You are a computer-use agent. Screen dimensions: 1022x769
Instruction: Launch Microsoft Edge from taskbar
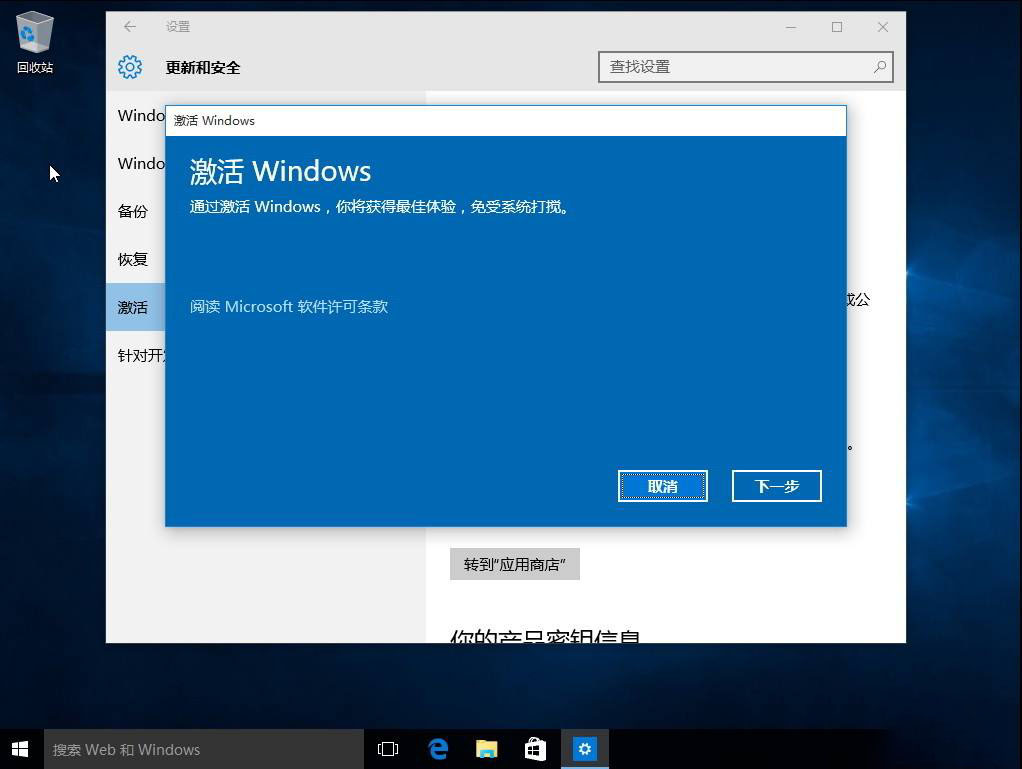pyautogui.click(x=438, y=749)
